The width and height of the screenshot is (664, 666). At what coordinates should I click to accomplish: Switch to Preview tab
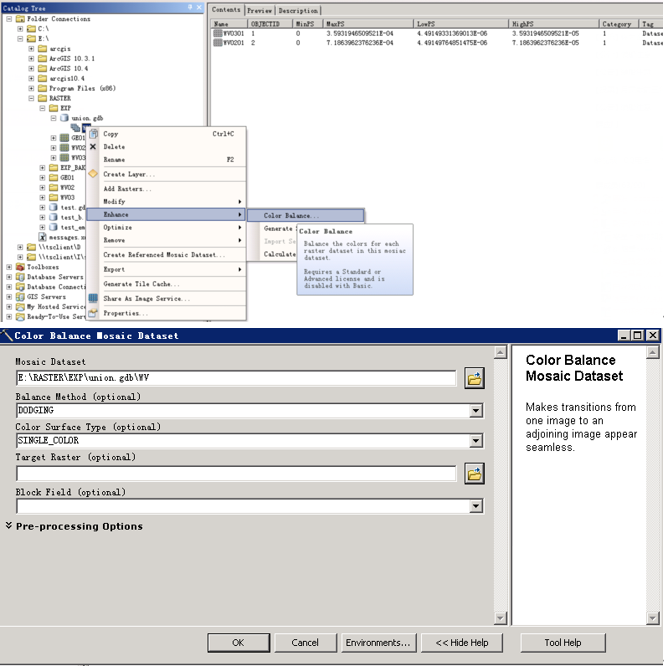tap(260, 10)
